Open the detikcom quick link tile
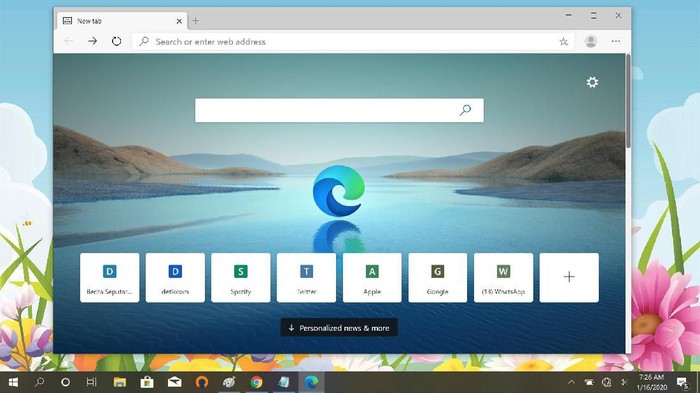The image size is (700, 393). (175, 278)
